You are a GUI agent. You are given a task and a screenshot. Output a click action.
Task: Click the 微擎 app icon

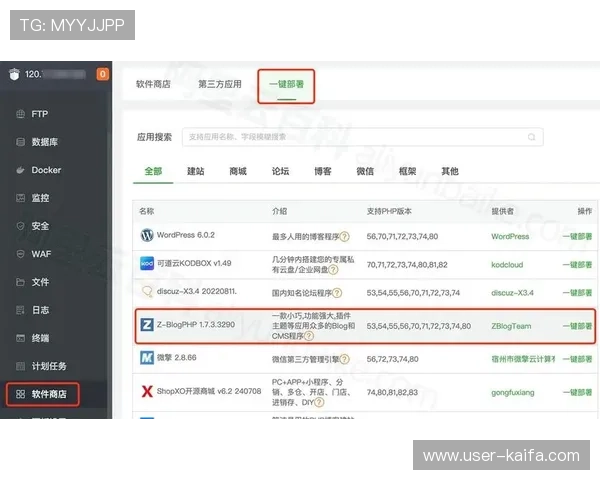point(147,358)
